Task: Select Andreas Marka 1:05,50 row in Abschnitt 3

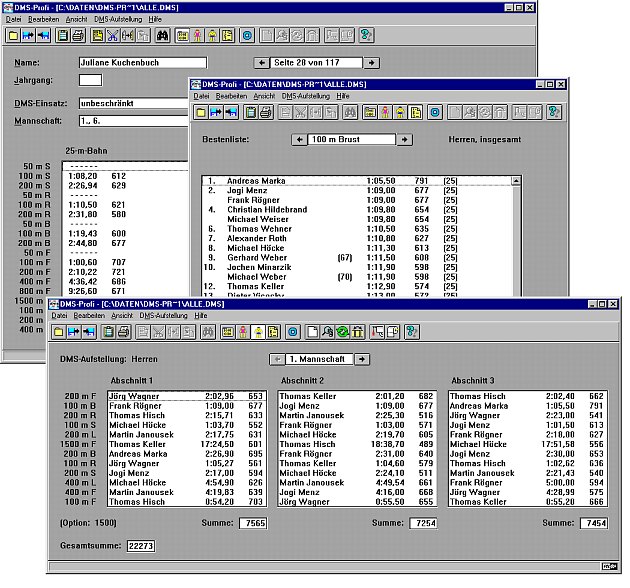Action: (x=527, y=406)
